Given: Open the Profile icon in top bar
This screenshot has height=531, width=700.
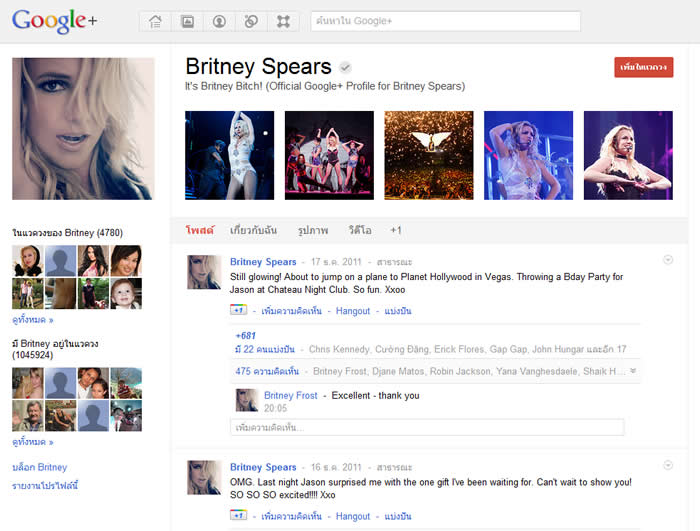Looking at the screenshot, I should (219, 21).
